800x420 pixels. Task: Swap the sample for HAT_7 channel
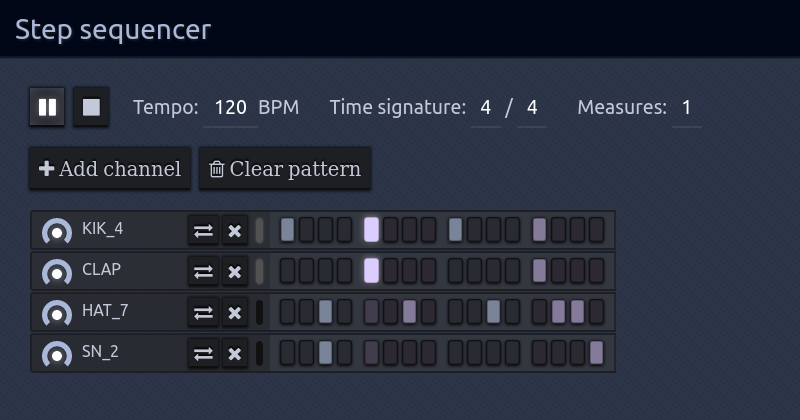[x=203, y=313]
